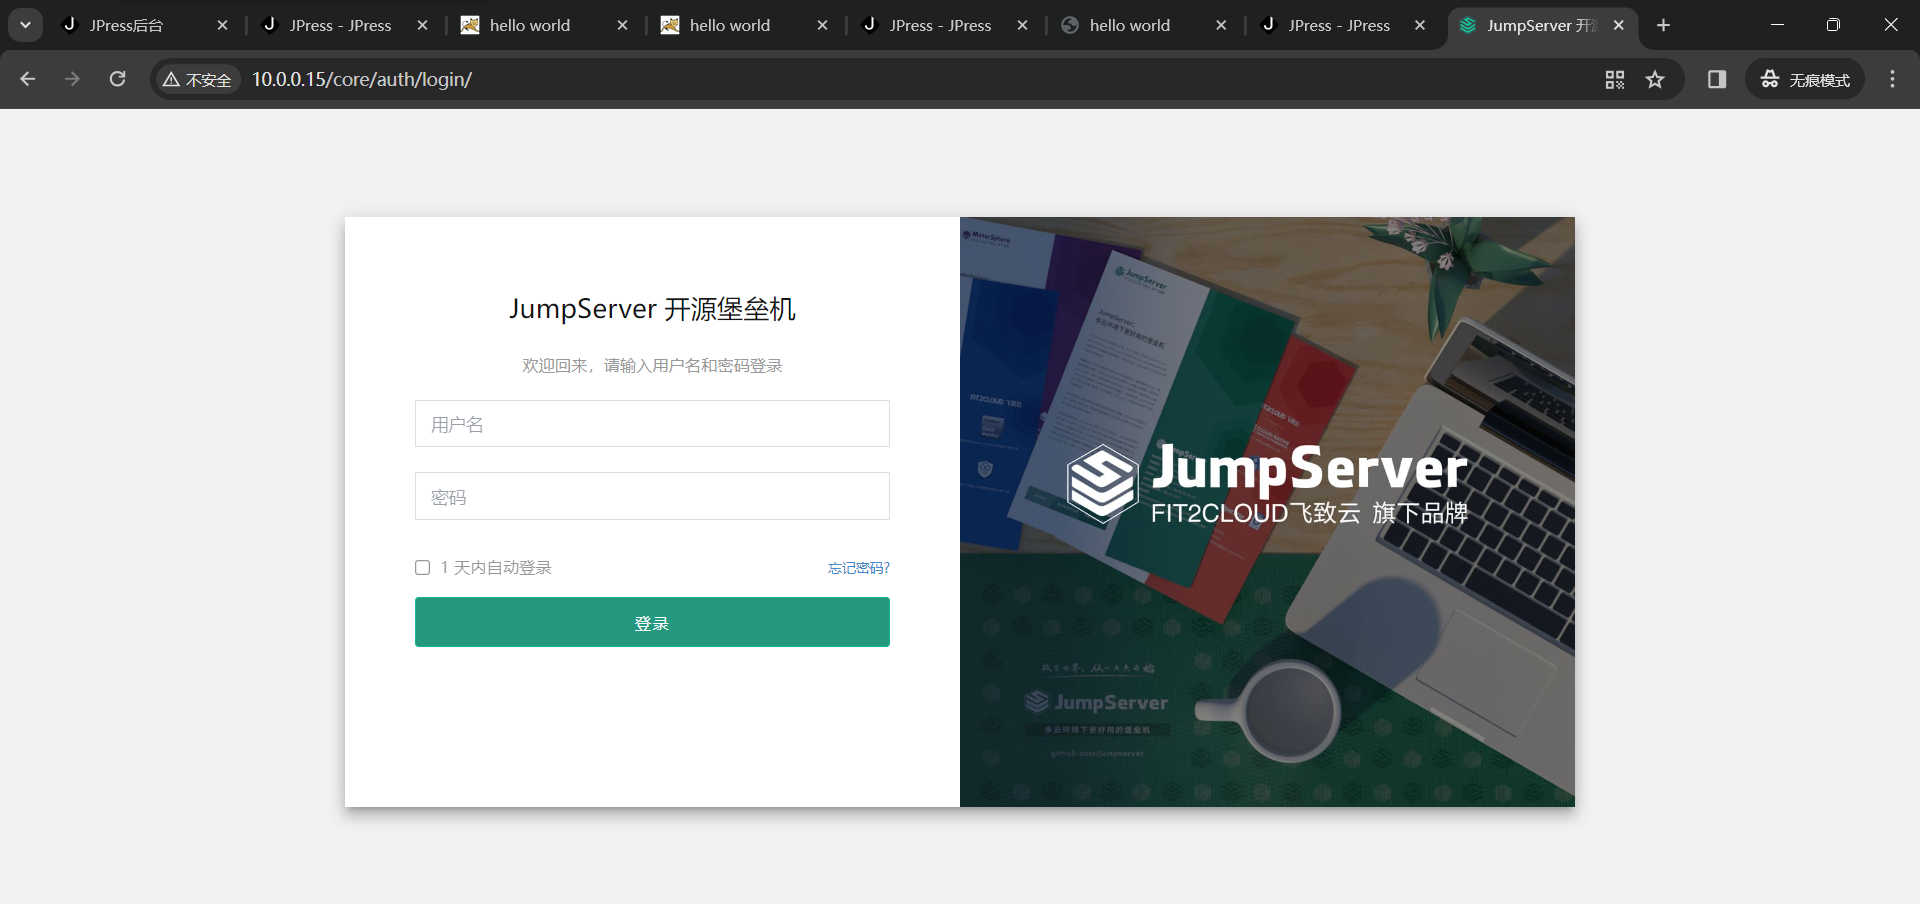The image size is (1920, 904).
Task: Close the fifth tab titled JPress - JPress
Action: [1022, 25]
